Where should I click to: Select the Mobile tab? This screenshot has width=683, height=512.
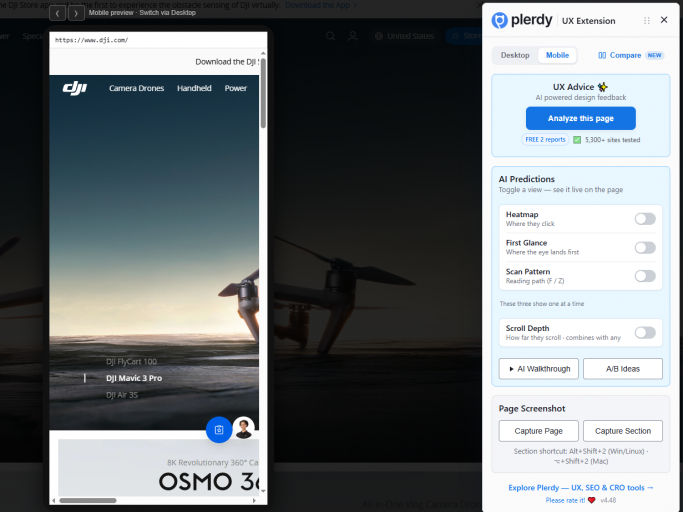(557, 55)
